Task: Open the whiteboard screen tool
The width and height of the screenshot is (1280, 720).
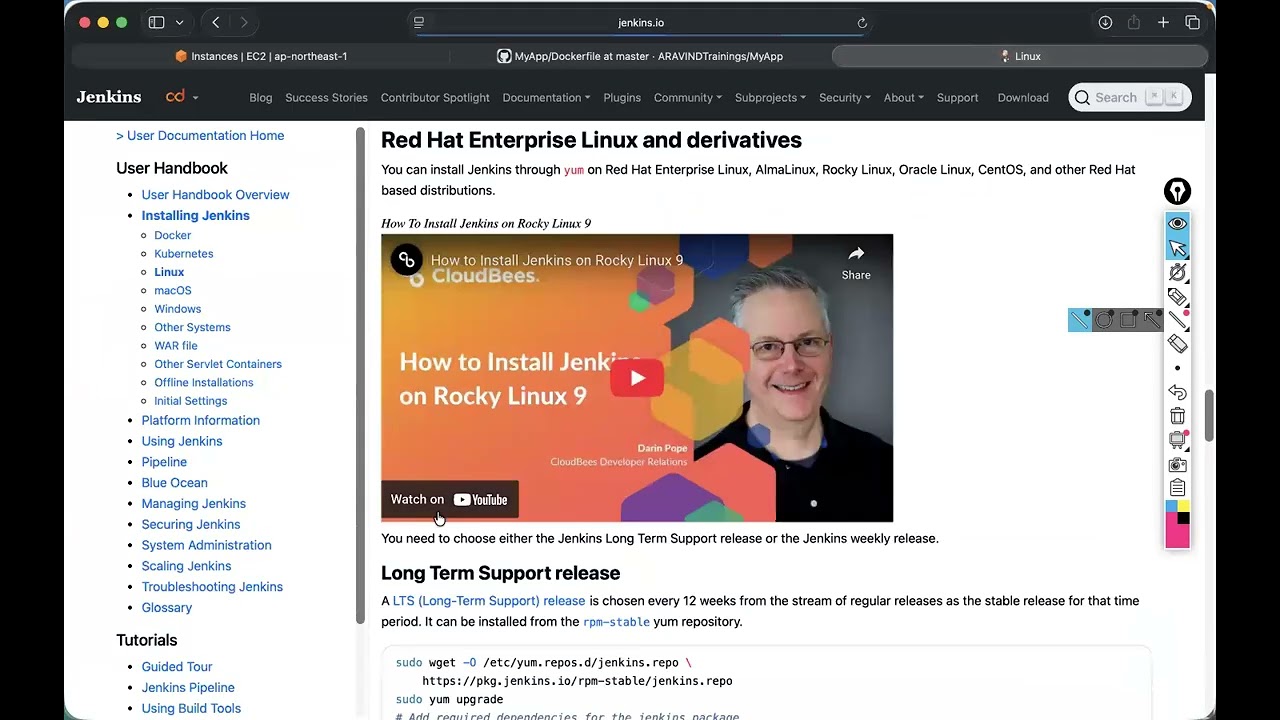Action: click(x=1177, y=440)
